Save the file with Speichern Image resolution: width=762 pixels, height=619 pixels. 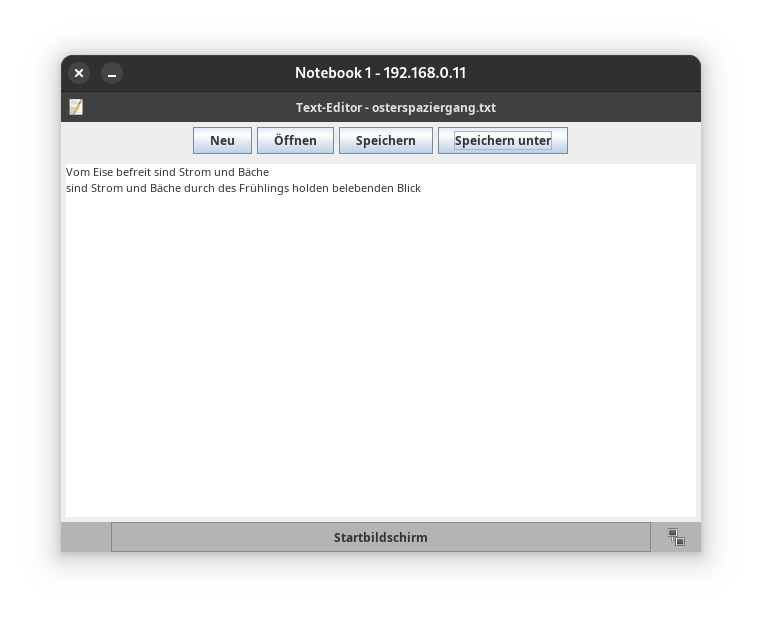pyautogui.click(x=385, y=141)
